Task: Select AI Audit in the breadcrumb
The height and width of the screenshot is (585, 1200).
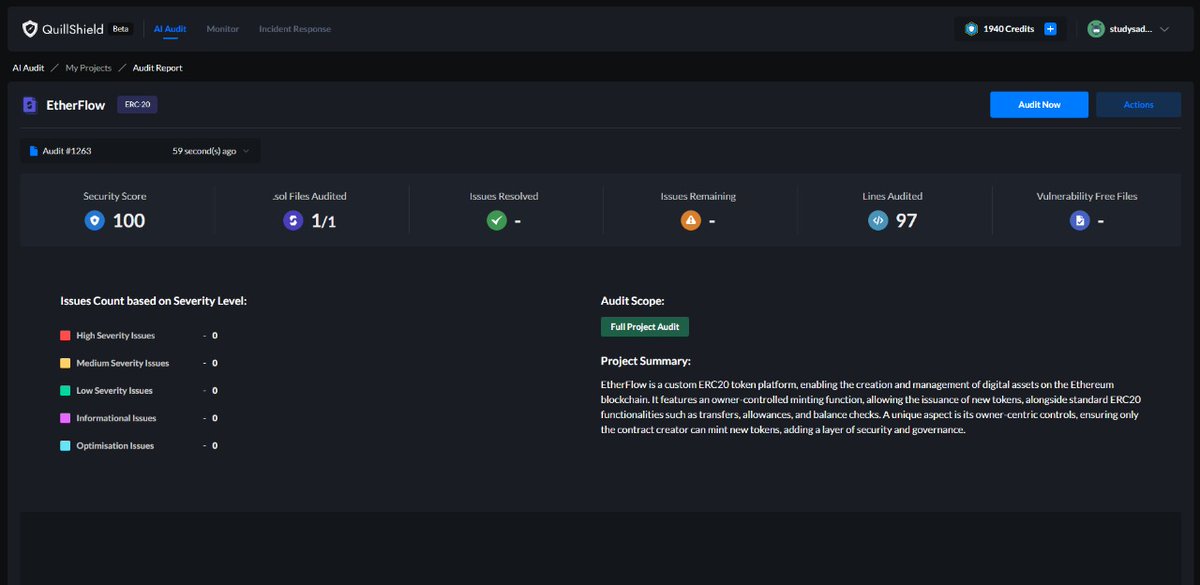Action: coord(27,67)
